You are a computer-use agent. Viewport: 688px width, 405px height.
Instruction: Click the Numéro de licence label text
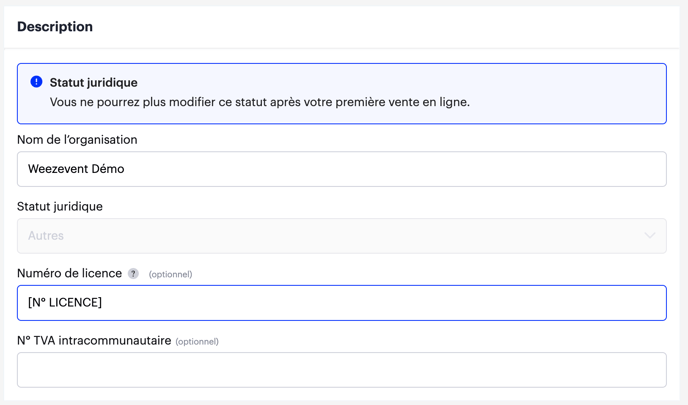69,273
